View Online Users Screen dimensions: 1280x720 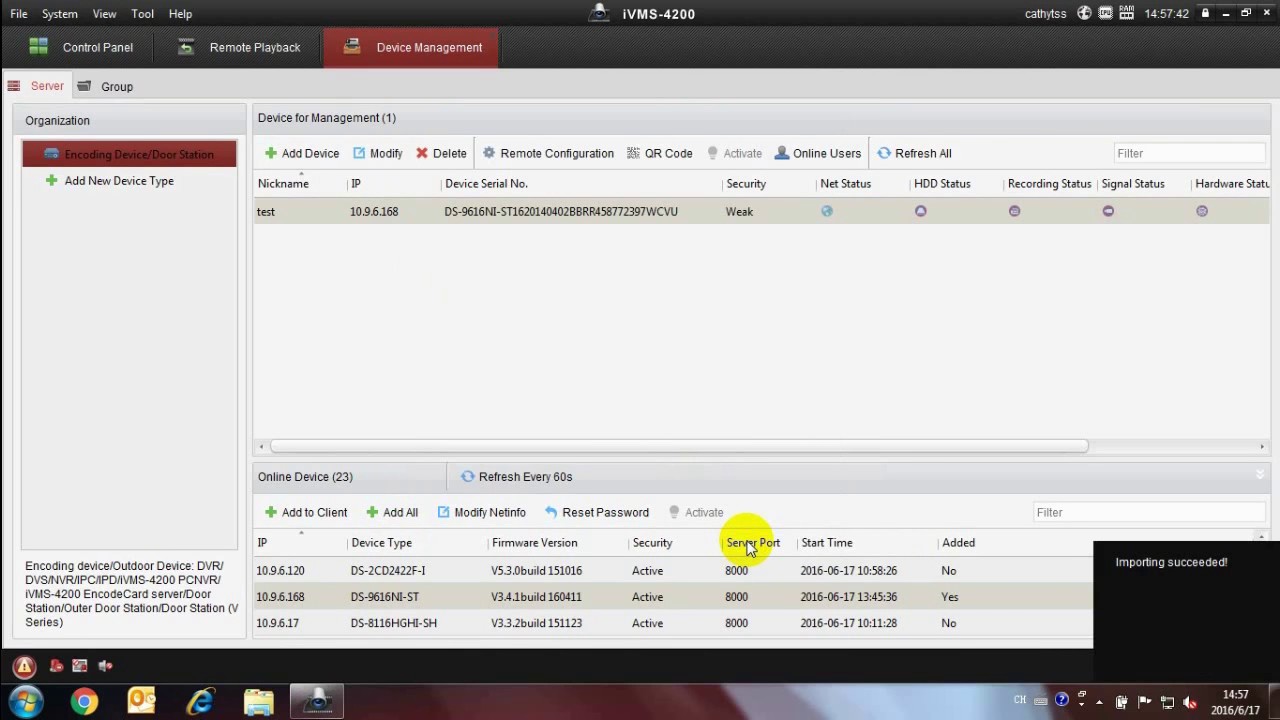(x=818, y=153)
